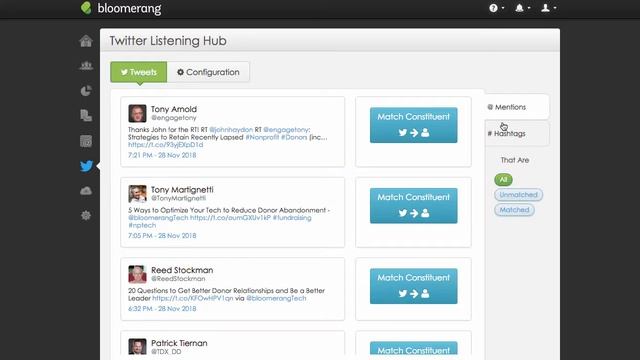Select the Mentions filter tab
640x360 pixels.
coord(516,107)
